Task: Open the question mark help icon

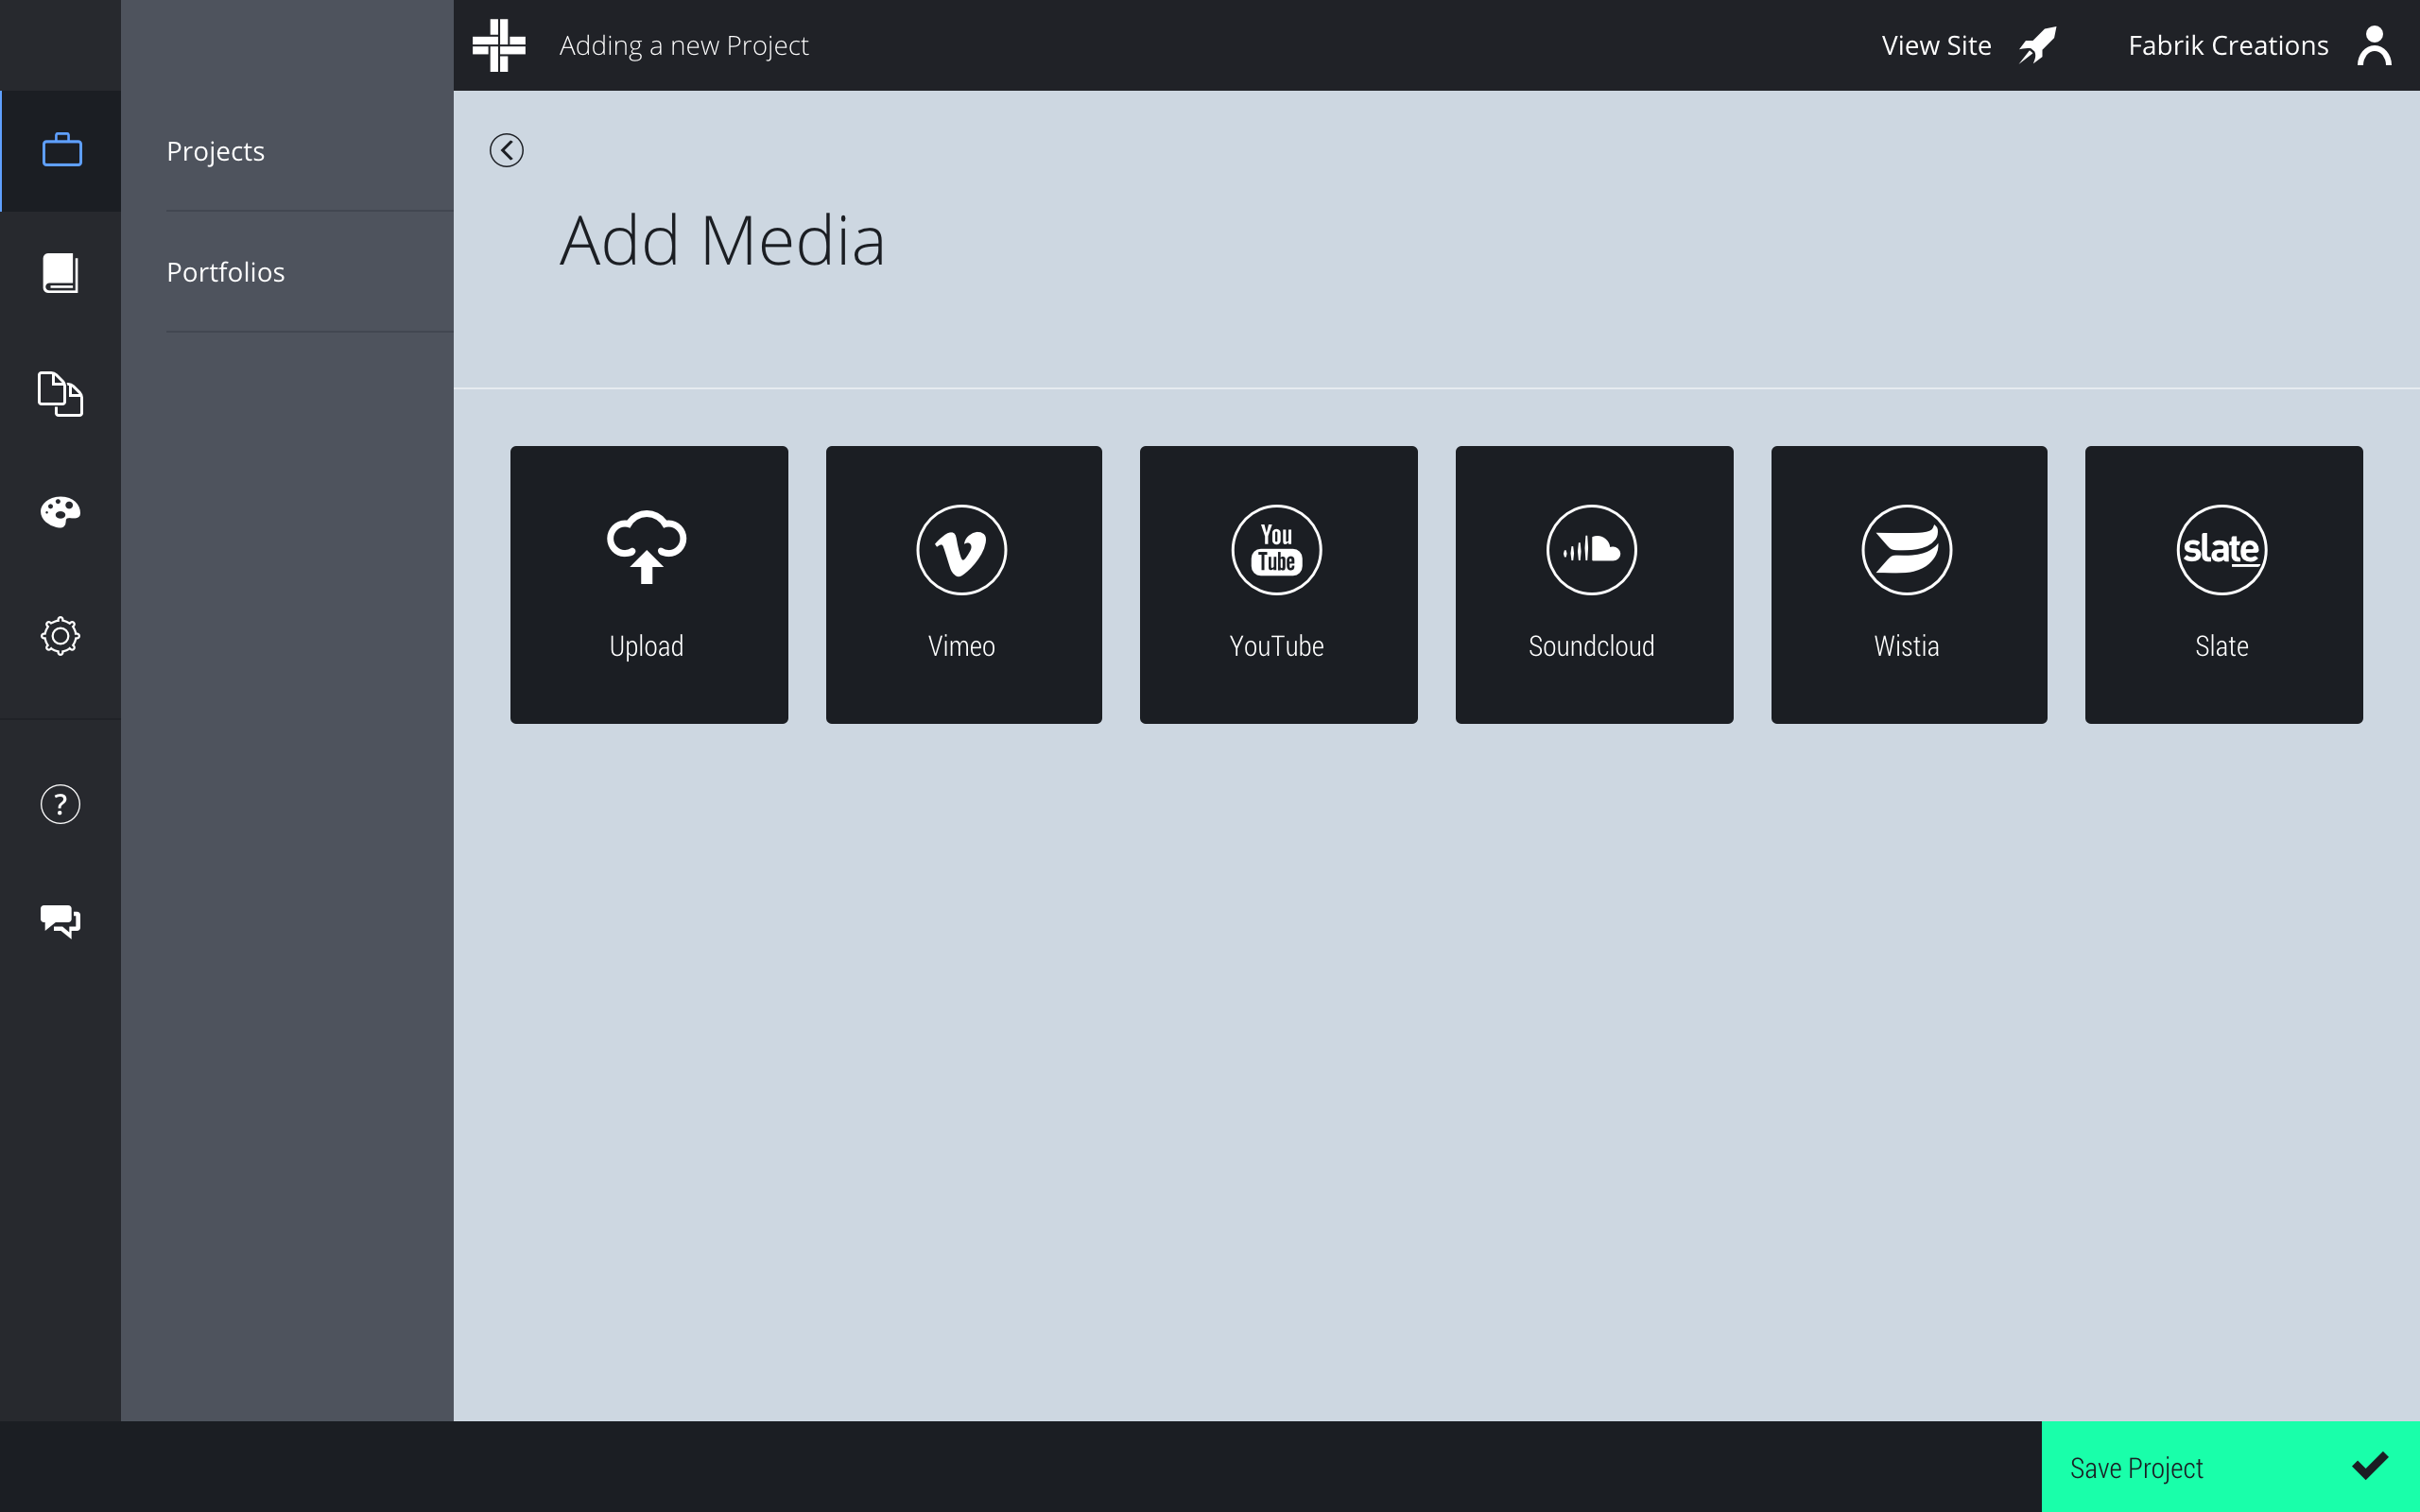Action: click(61, 804)
